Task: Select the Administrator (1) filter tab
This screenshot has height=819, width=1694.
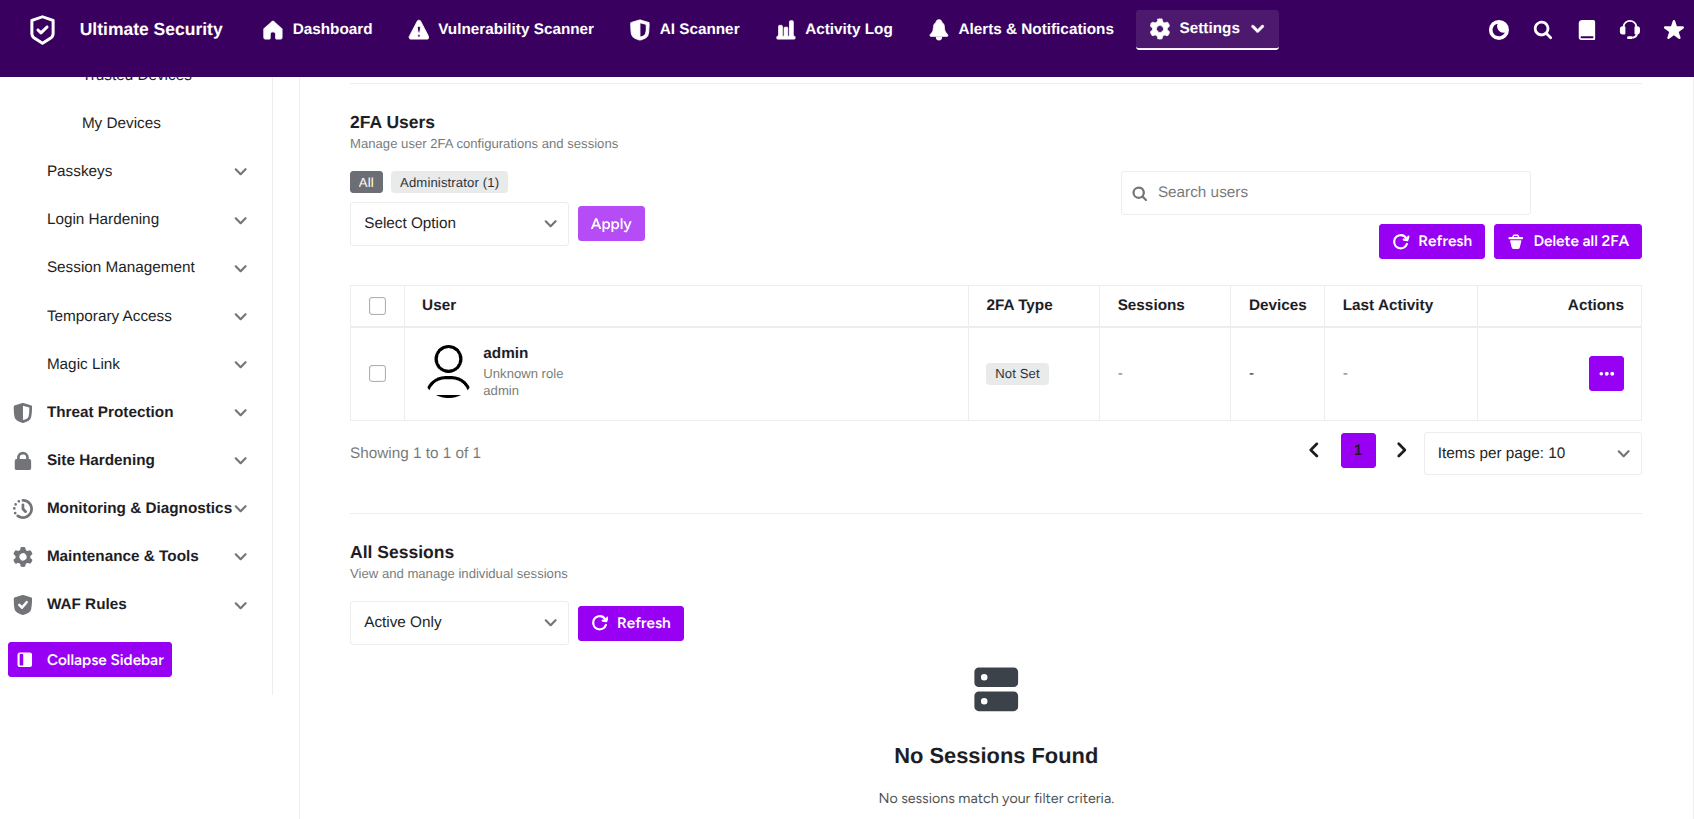Action: click(449, 182)
